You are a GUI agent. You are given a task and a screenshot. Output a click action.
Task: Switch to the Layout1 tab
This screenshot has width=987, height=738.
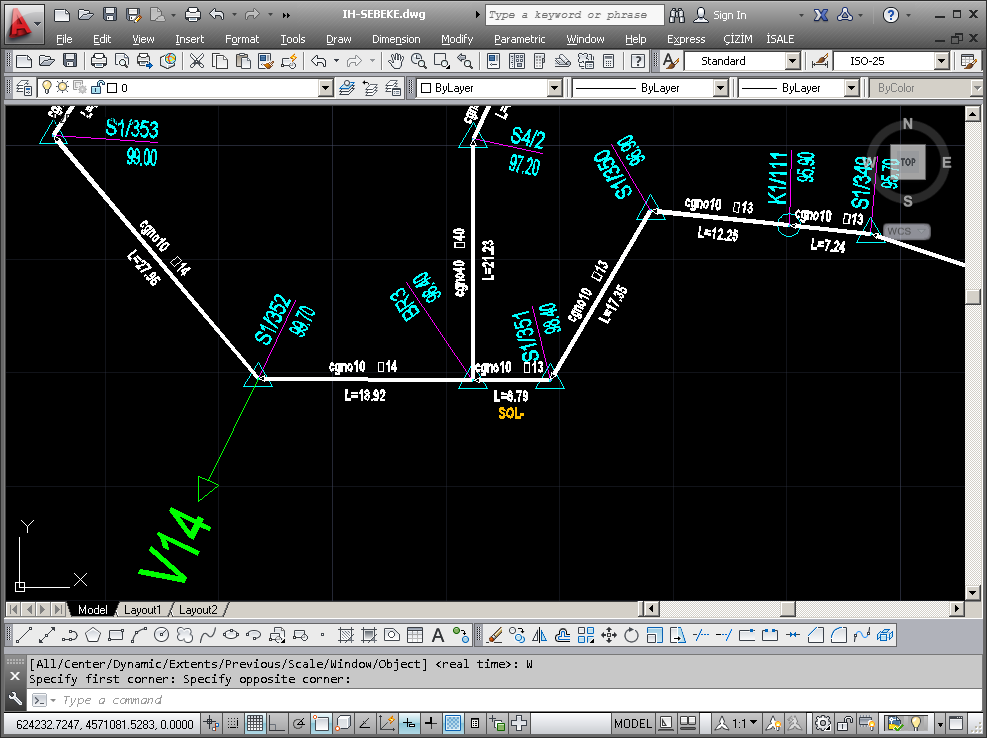click(143, 609)
